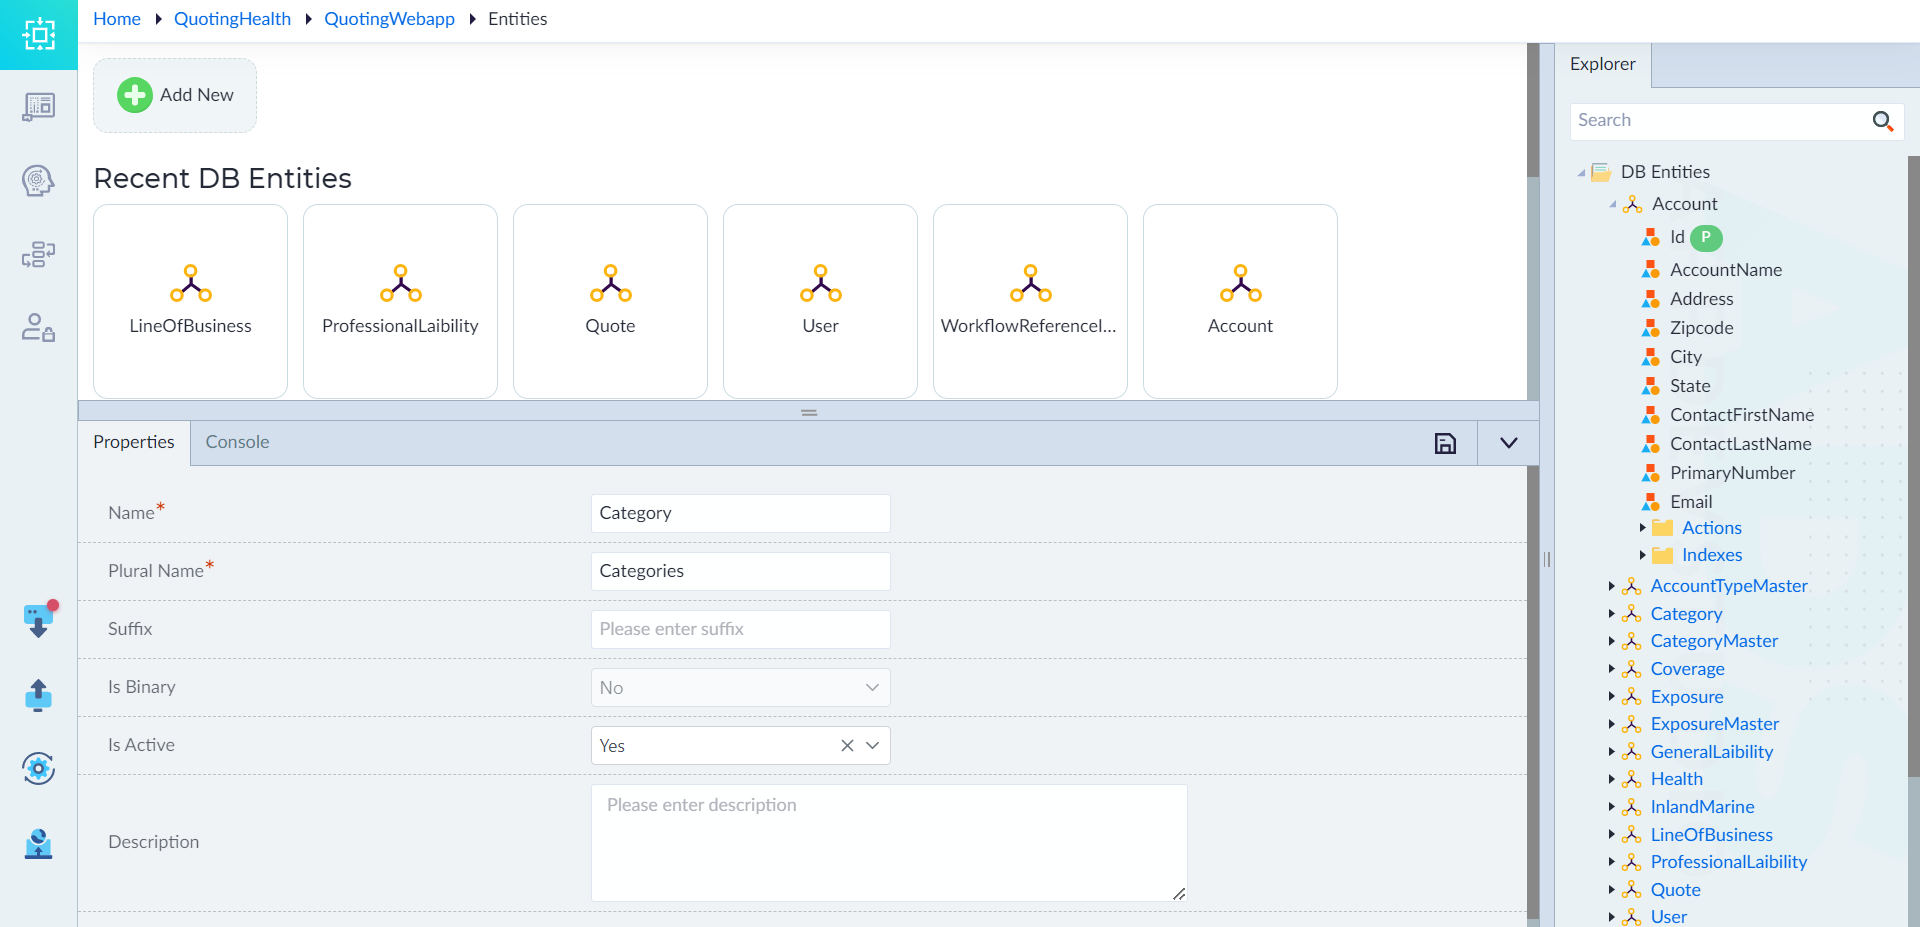Screen dimensions: 1920x927
Task: Open the workflow diagram sidebar icon
Action: pos(38,254)
